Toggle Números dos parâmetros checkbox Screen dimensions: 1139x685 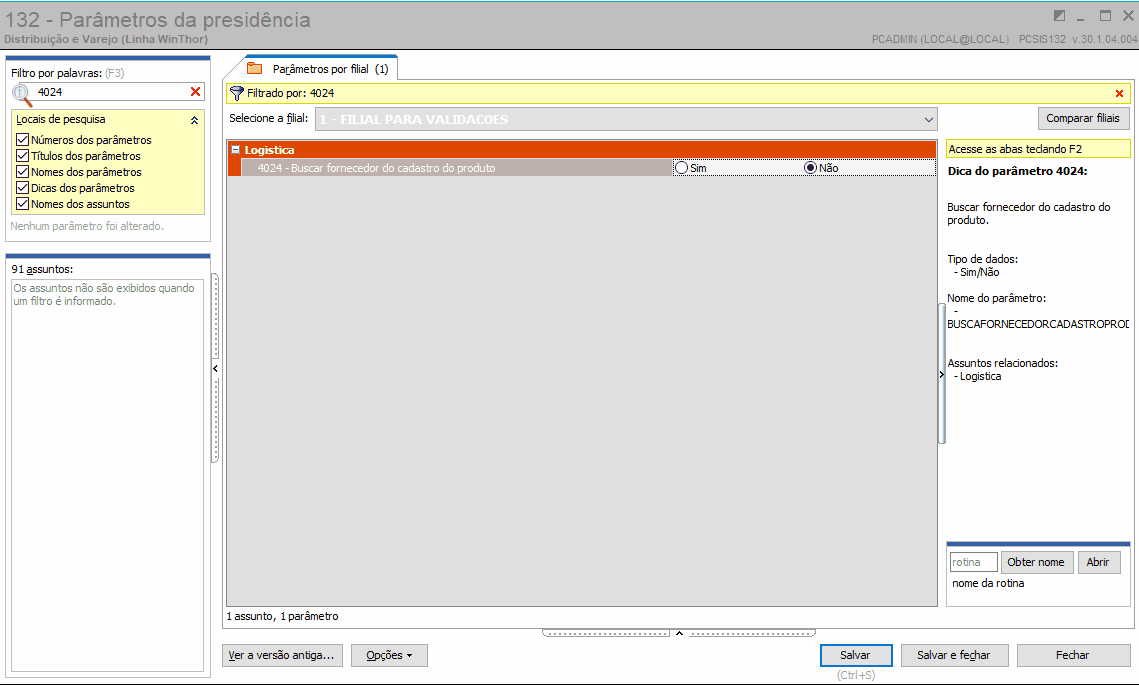point(23,139)
